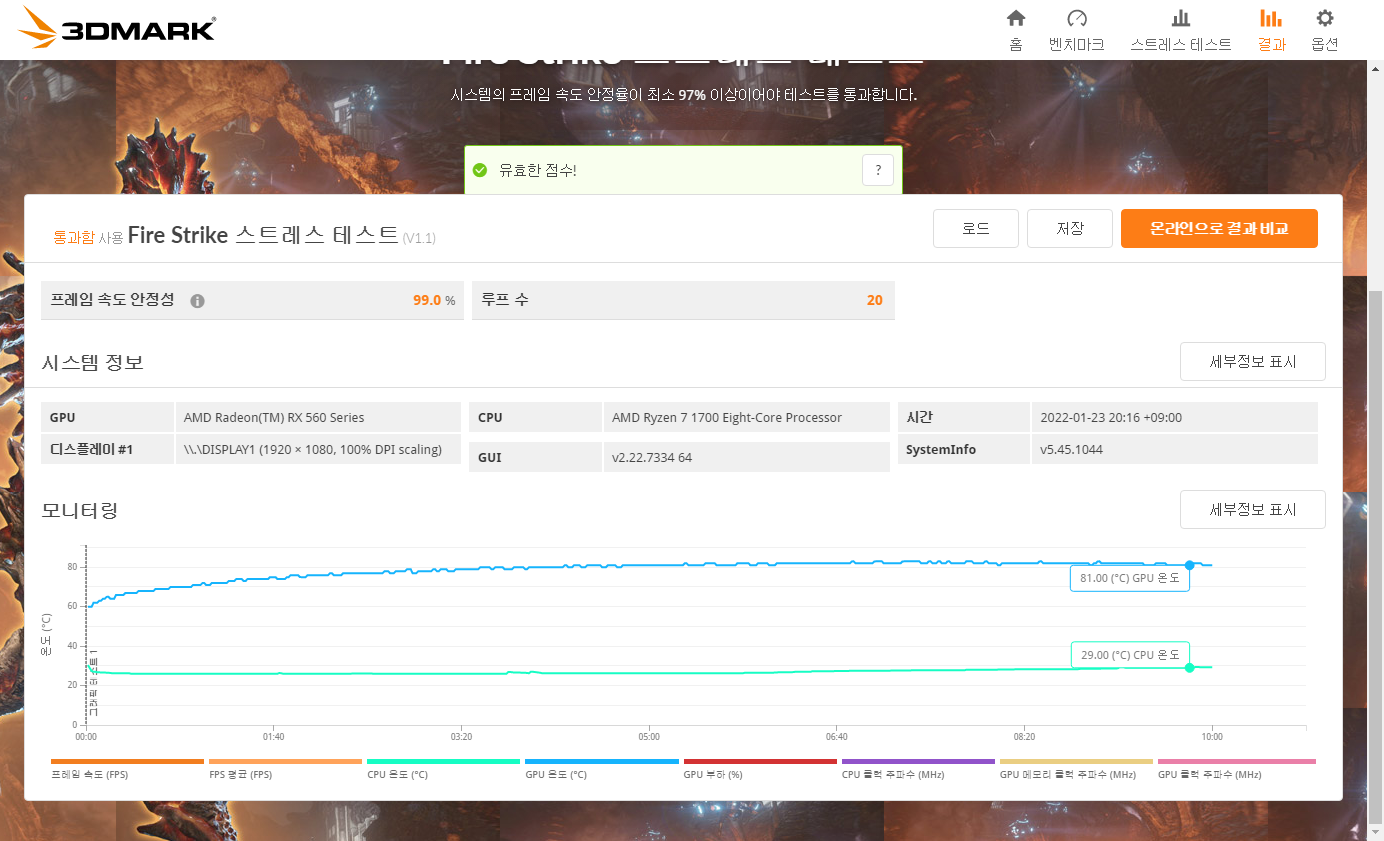Image resolution: width=1384 pixels, height=841 pixels.
Task: Toggle GPU load (%) legend series
Action: coord(759,769)
